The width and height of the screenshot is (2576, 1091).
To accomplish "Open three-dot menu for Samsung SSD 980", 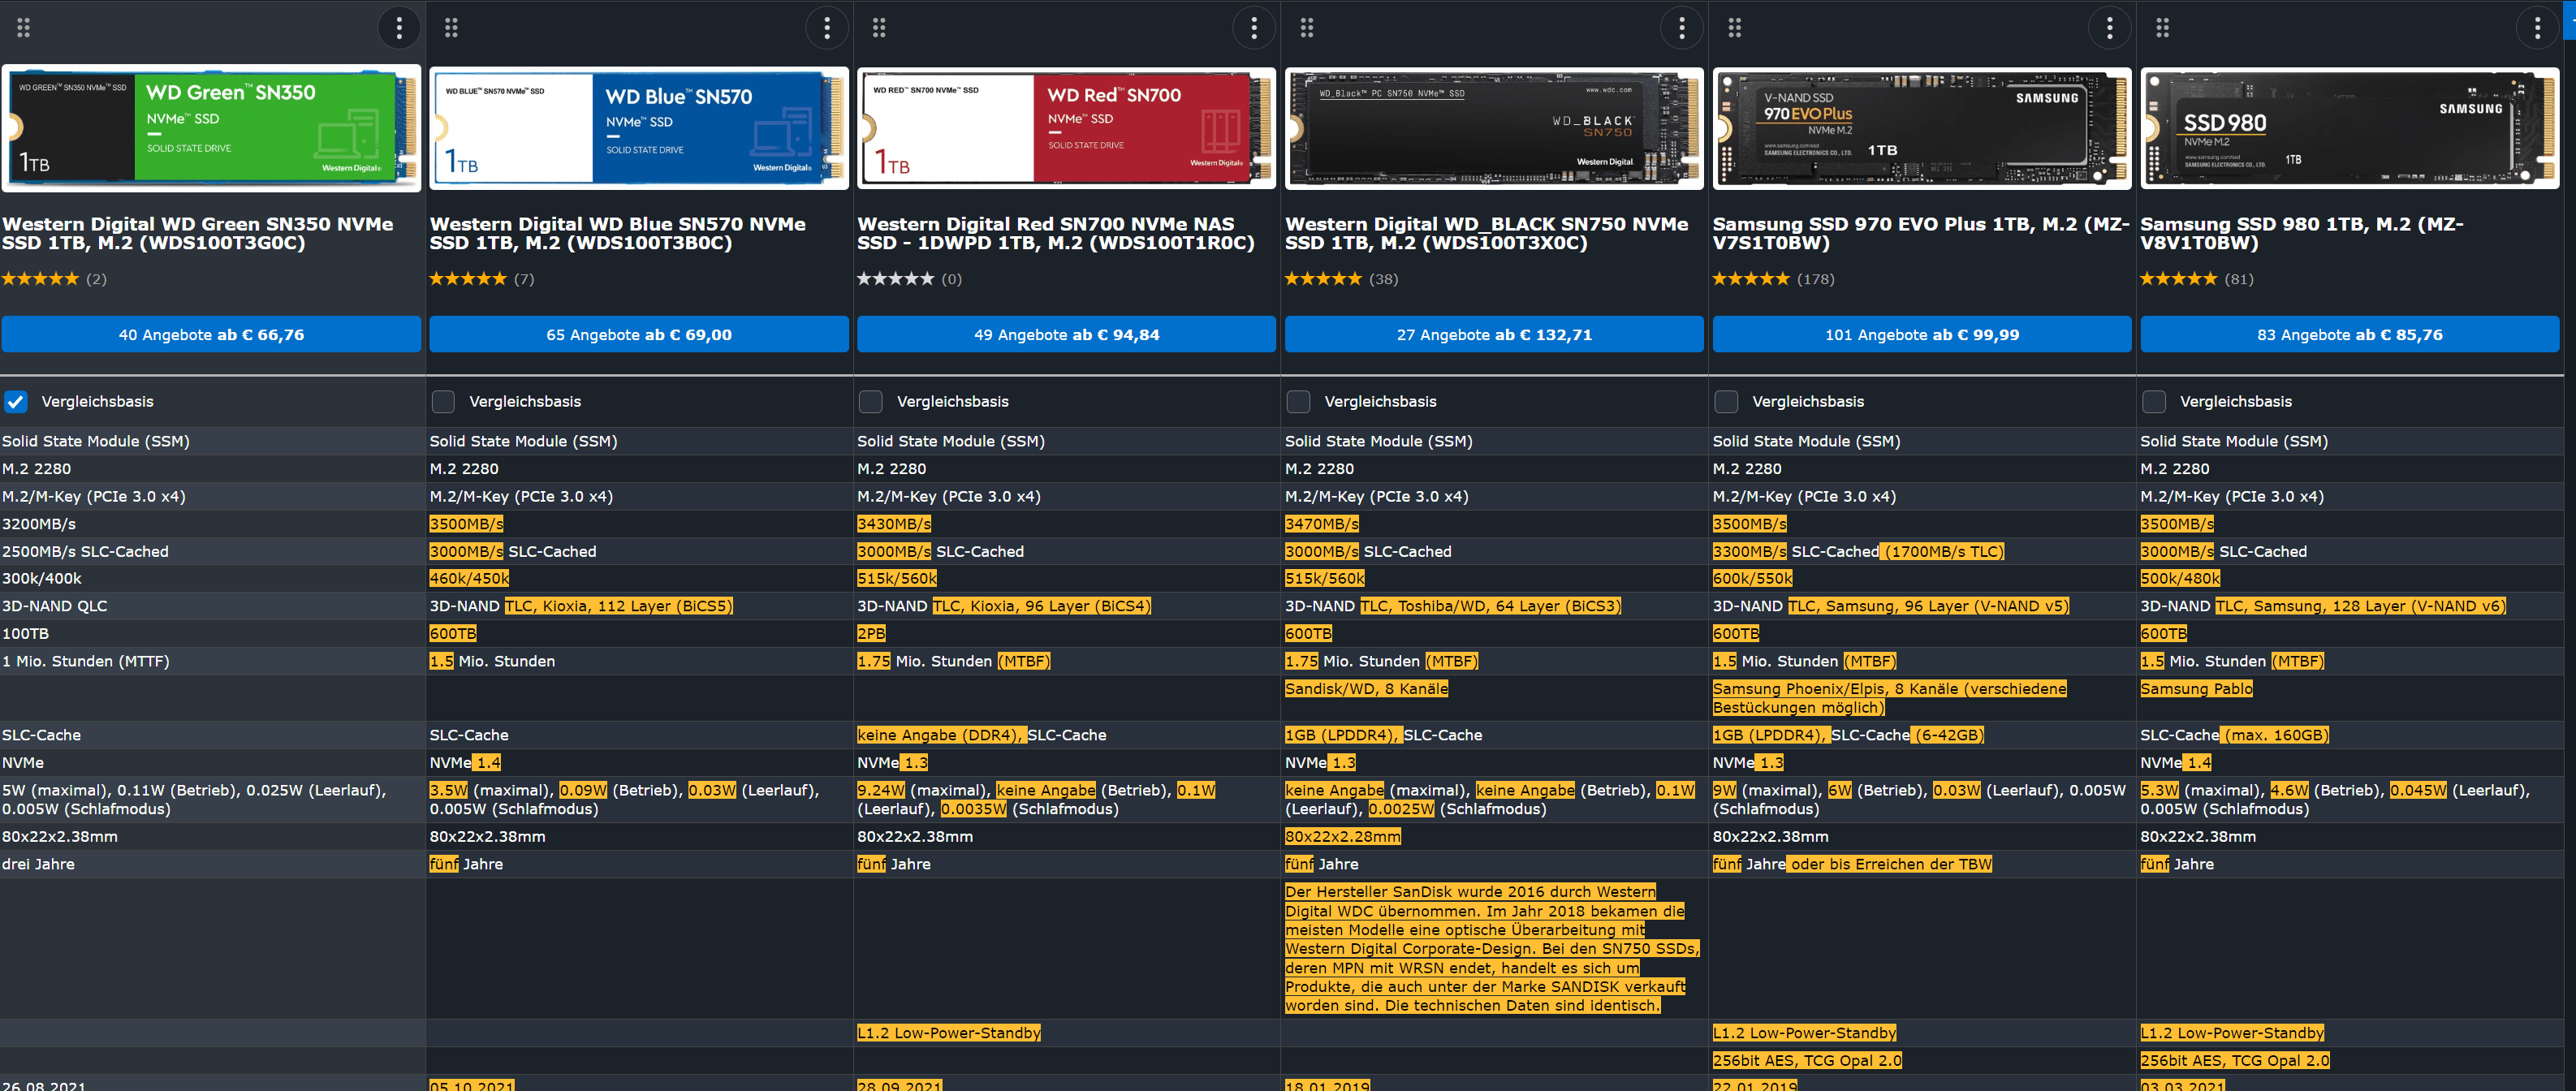I will click(x=2537, y=28).
